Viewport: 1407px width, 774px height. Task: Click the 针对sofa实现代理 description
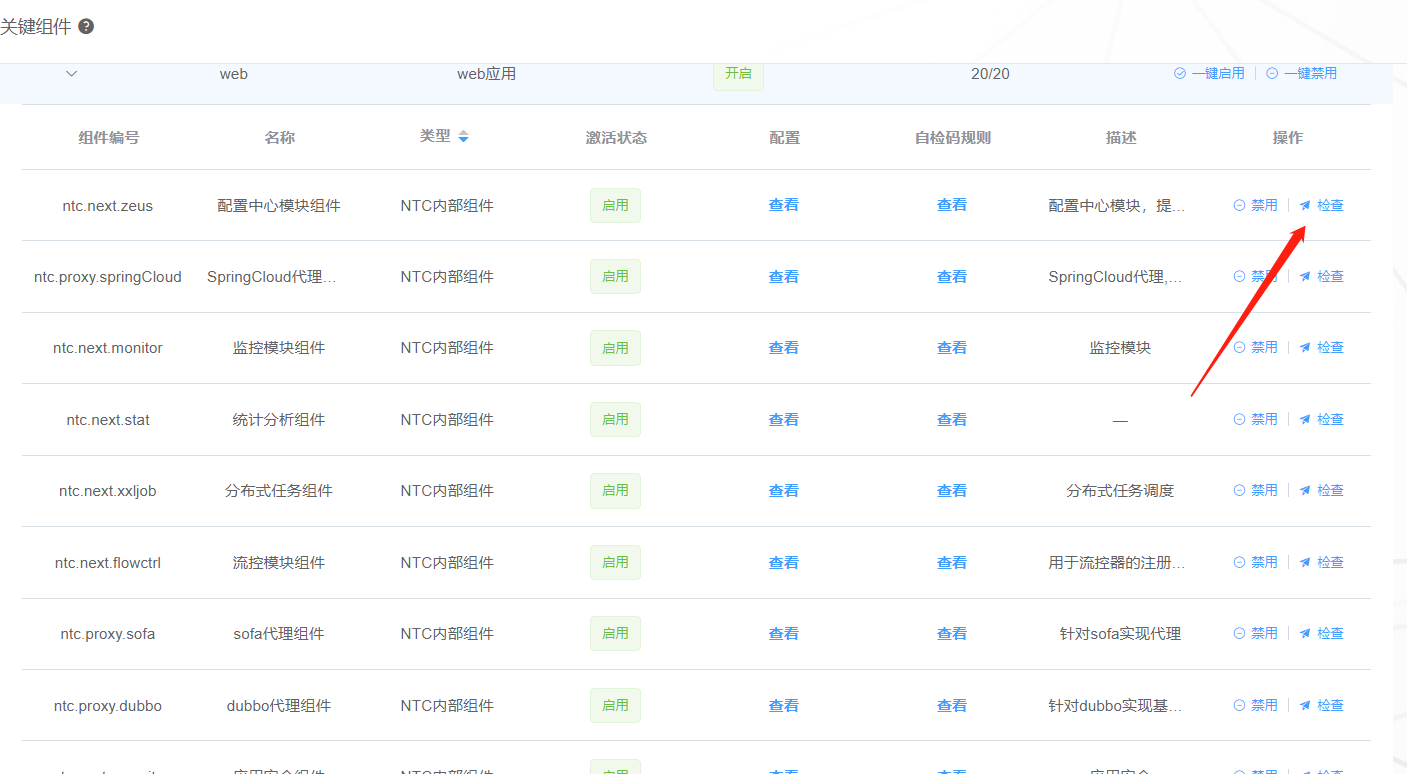coord(1120,634)
